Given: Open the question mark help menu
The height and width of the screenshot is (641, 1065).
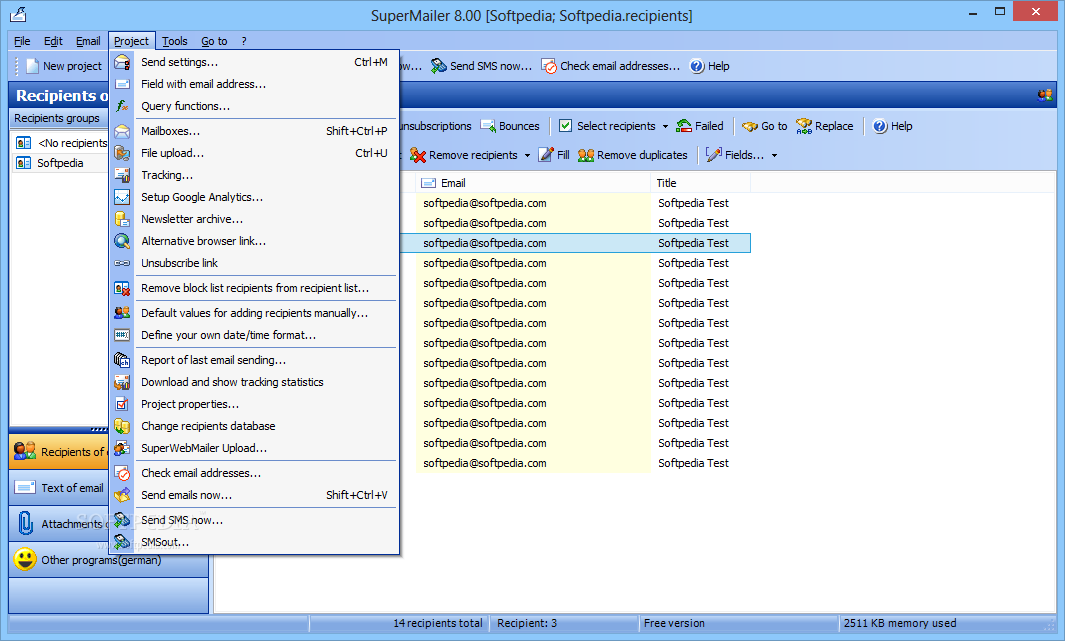Looking at the screenshot, I should point(244,41).
